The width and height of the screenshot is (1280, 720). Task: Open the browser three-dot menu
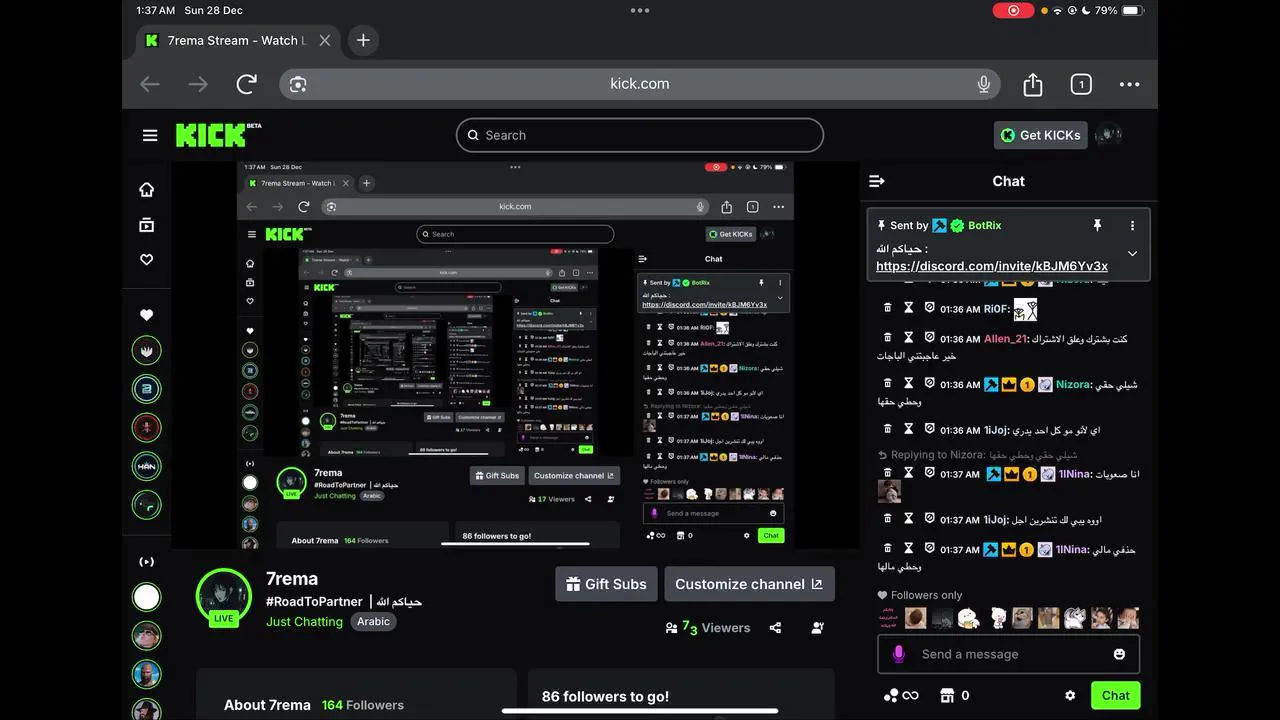pyautogui.click(x=1129, y=84)
